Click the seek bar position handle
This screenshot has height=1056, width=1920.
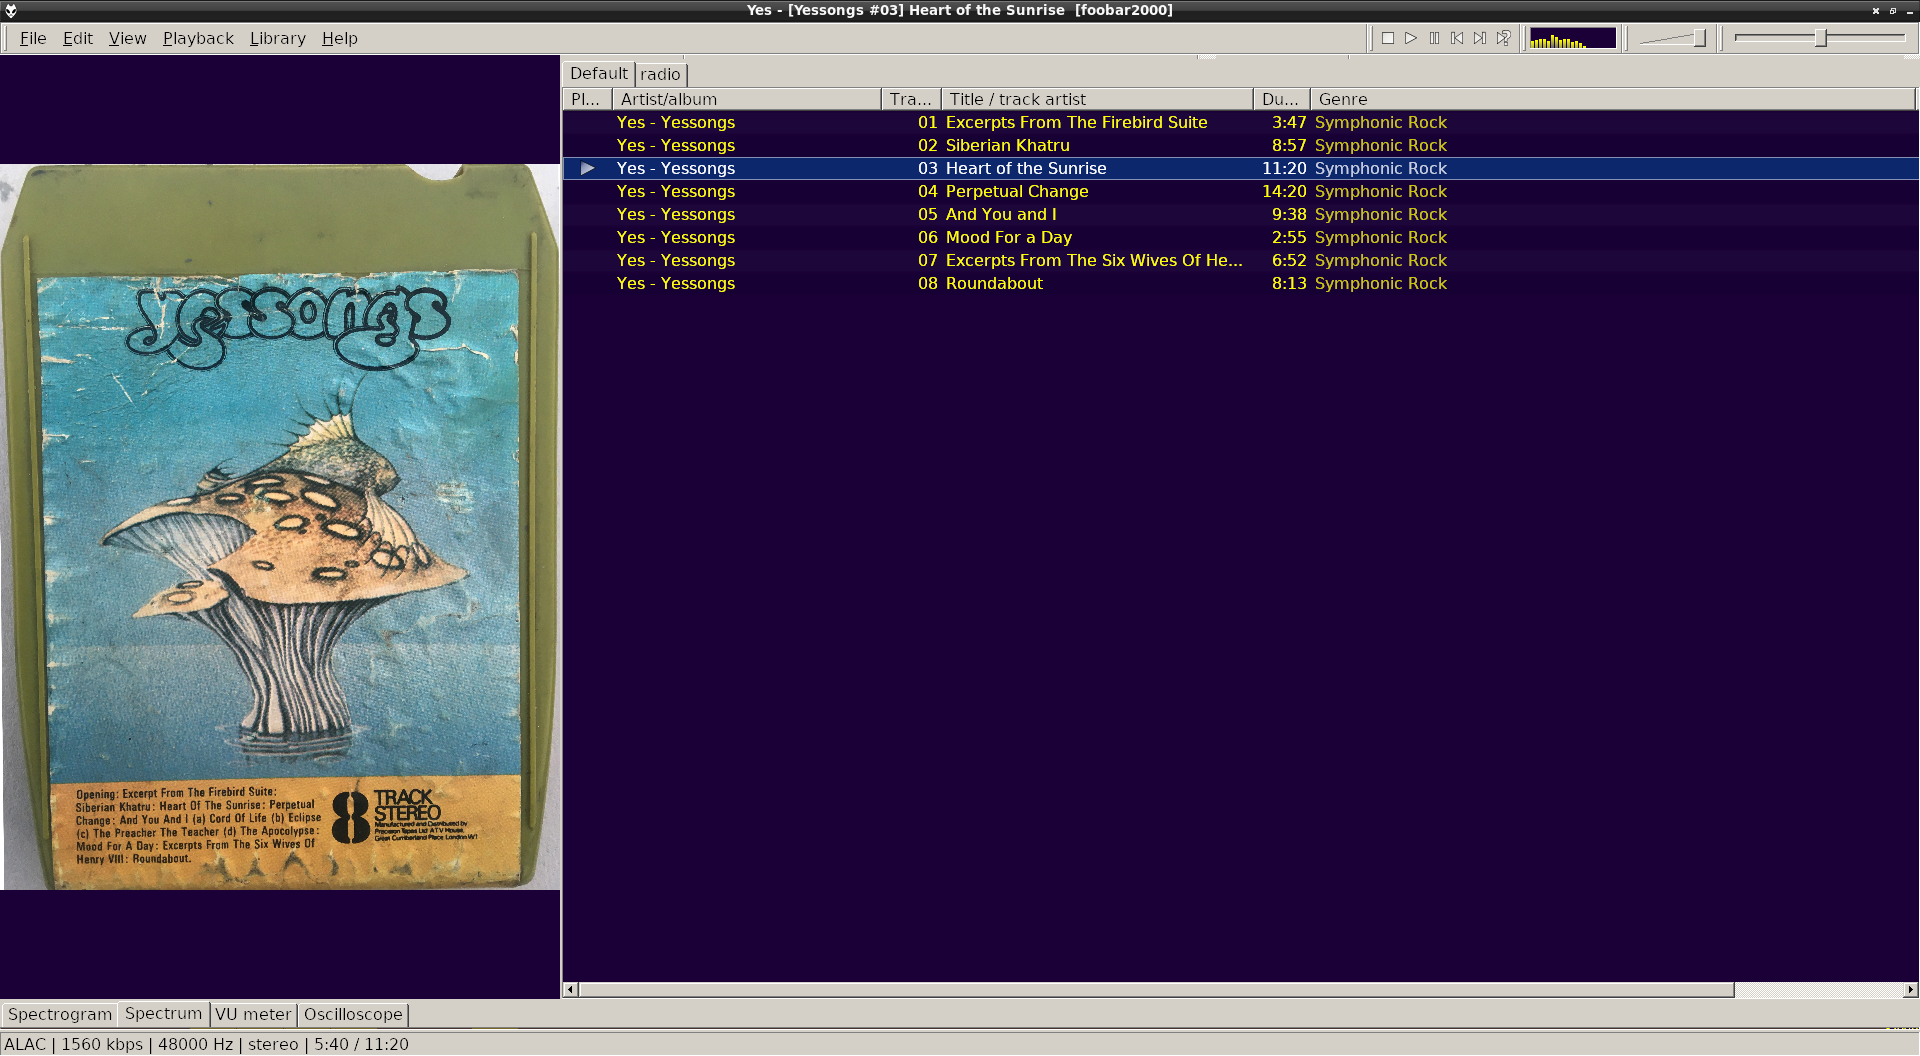1821,38
